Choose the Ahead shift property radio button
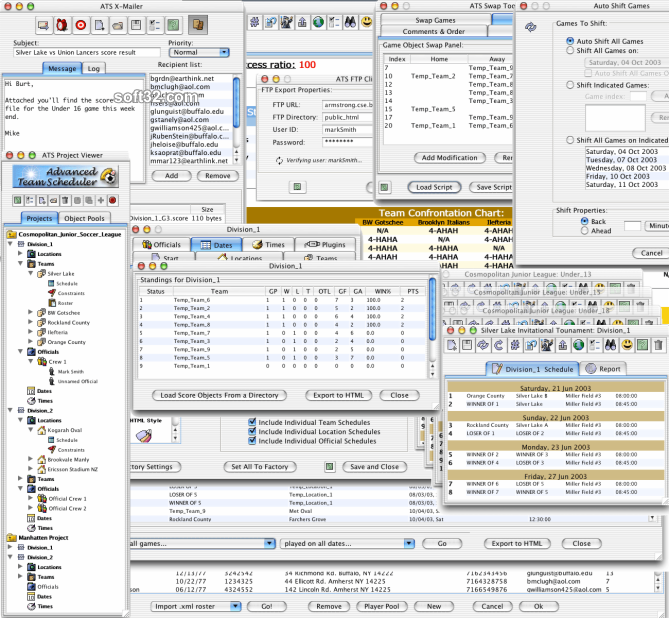669x618 pixels. pos(585,230)
